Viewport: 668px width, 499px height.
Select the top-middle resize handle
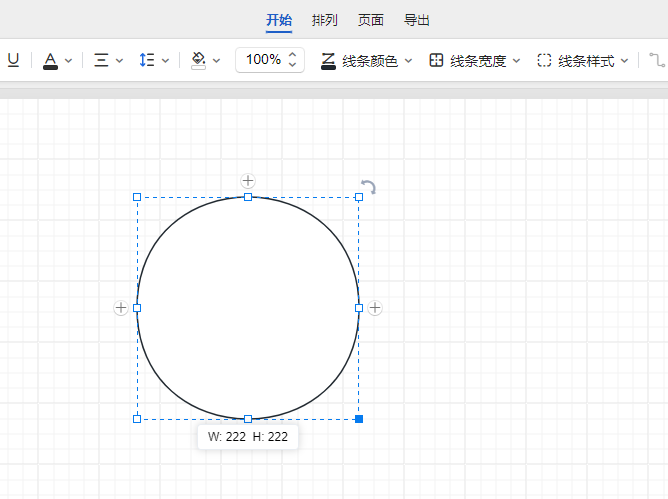pyautogui.click(x=248, y=197)
